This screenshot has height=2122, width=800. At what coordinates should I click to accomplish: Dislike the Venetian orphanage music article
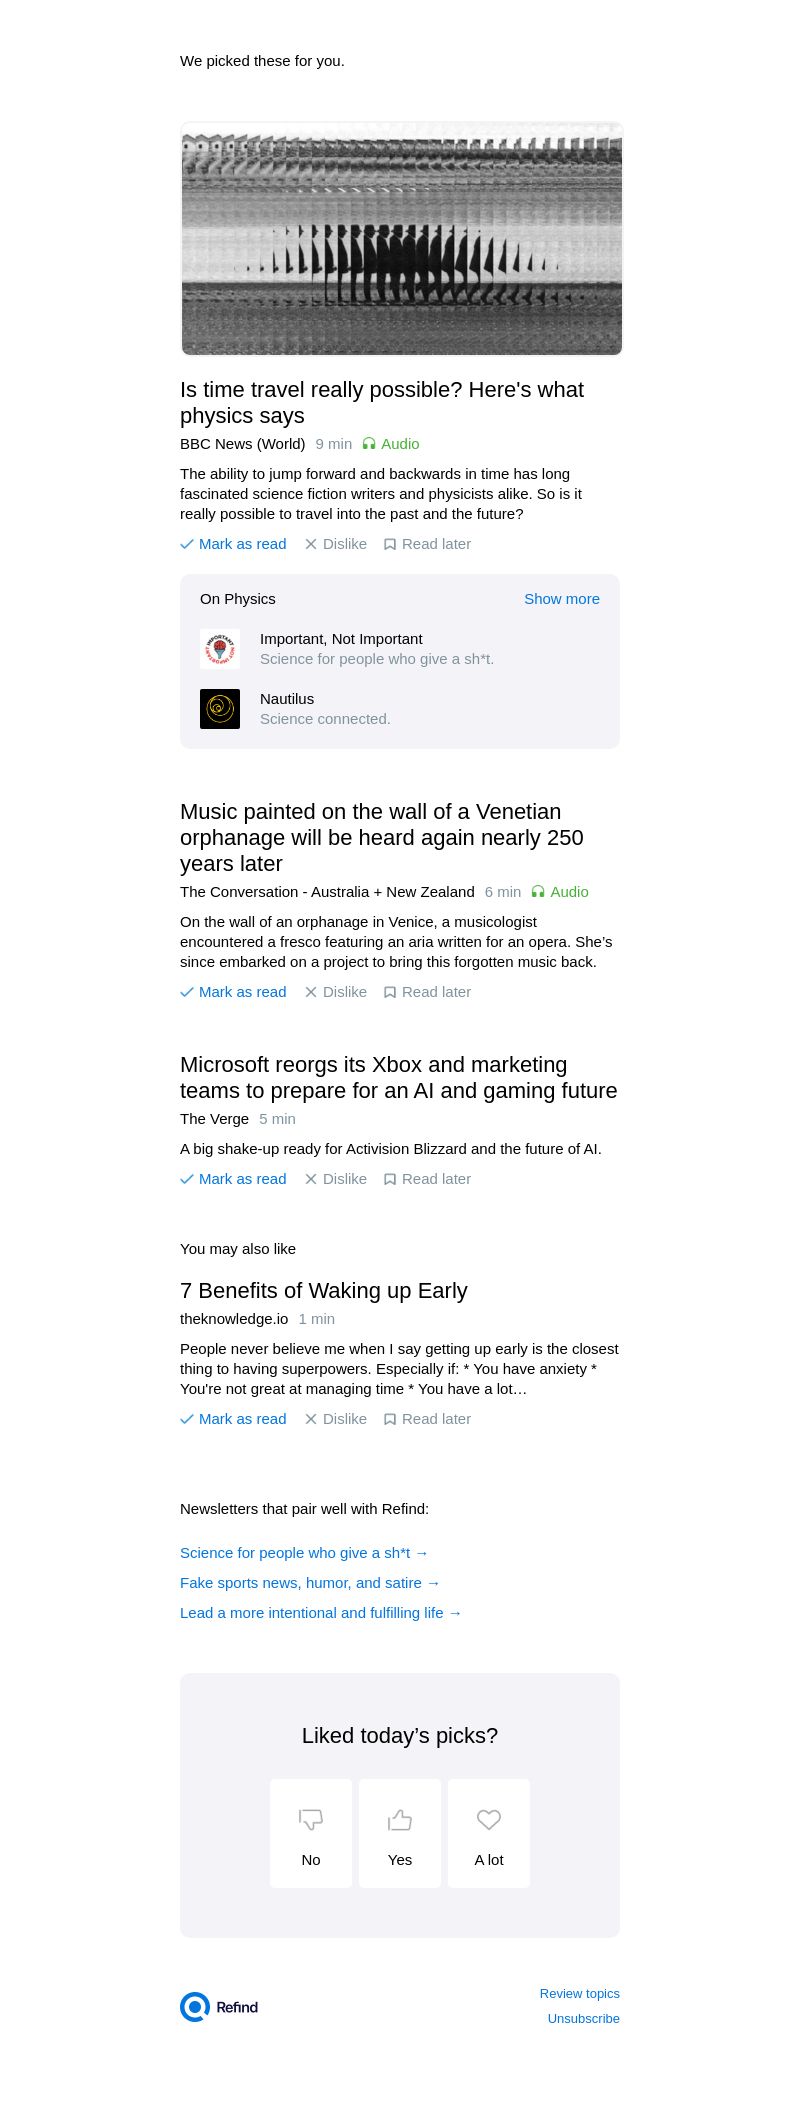336,992
